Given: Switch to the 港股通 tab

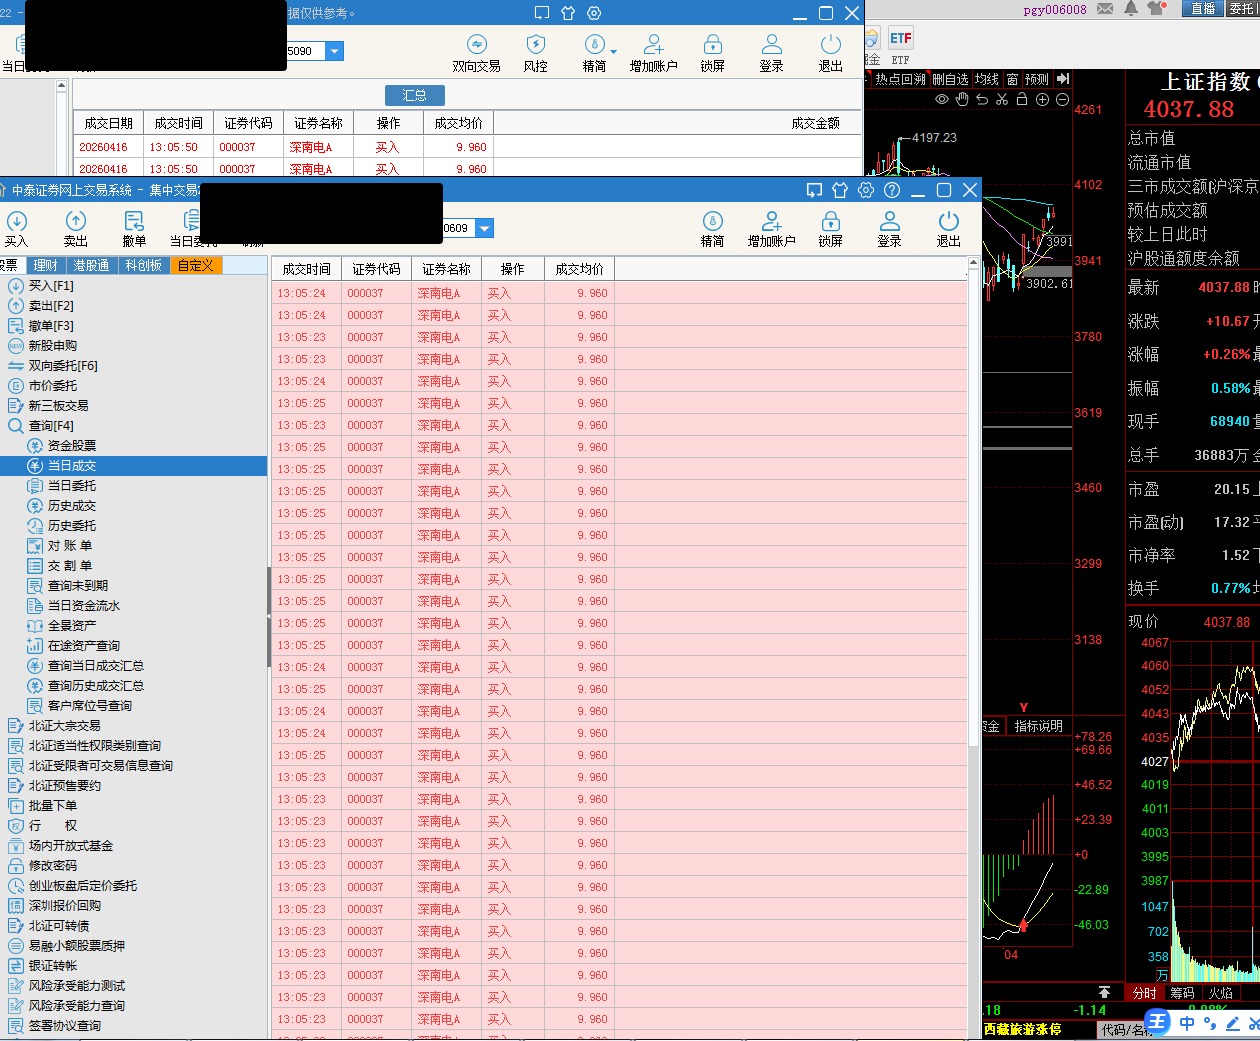Looking at the screenshot, I should 91,265.
